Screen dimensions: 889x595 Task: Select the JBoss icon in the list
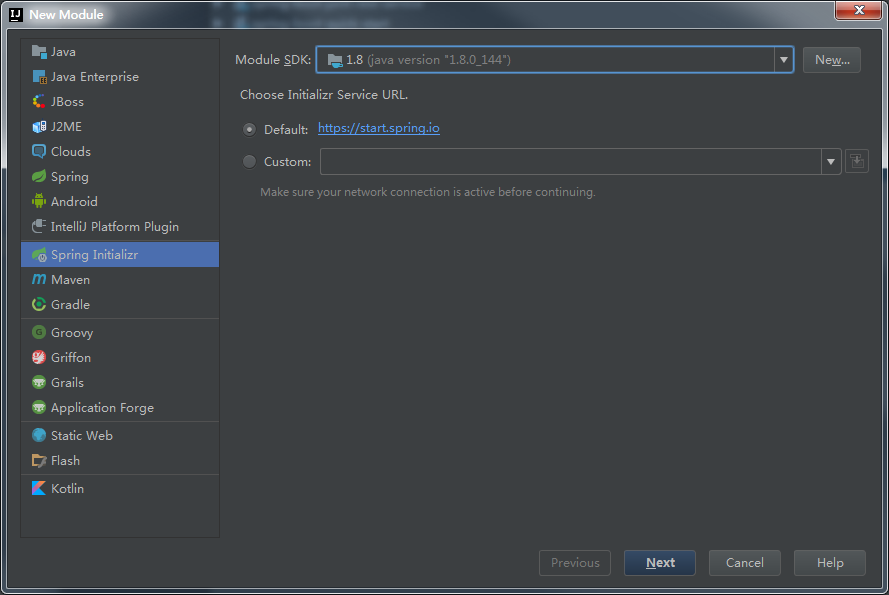click(39, 102)
